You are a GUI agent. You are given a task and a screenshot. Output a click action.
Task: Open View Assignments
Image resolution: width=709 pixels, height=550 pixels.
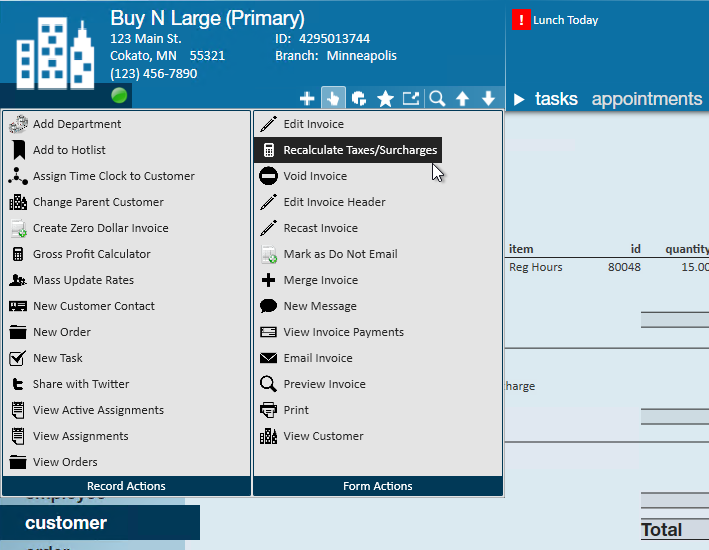[x=127, y=436]
